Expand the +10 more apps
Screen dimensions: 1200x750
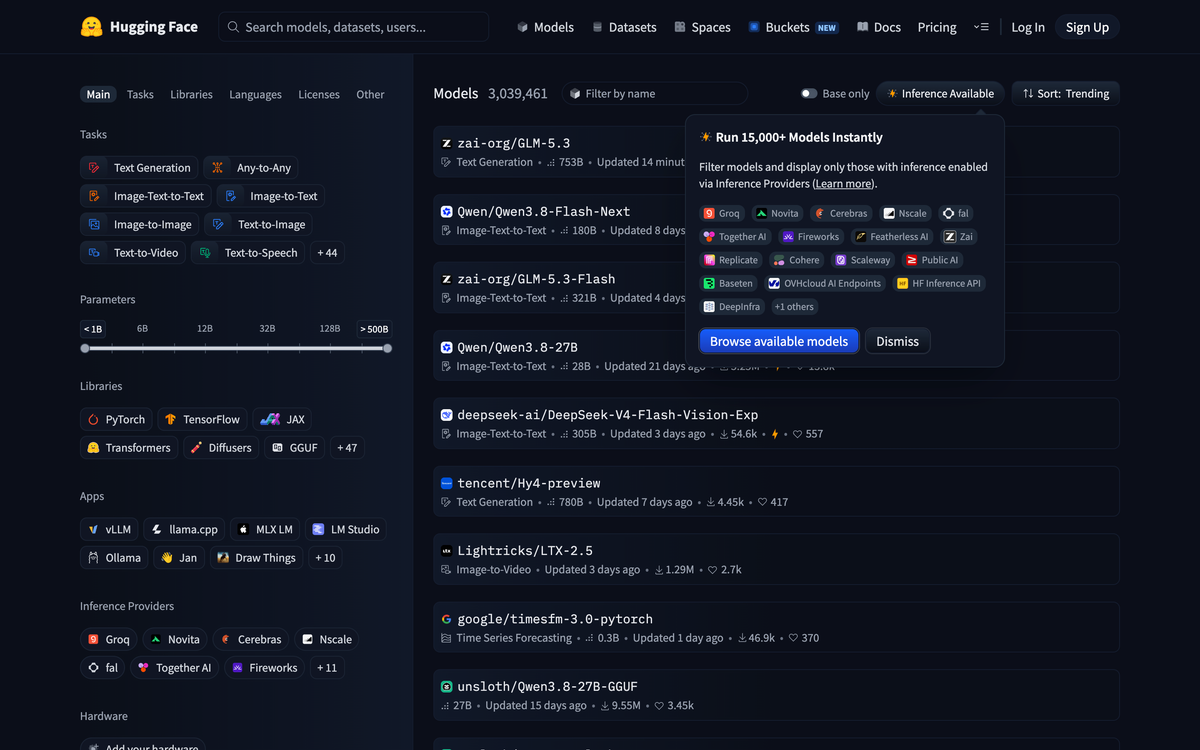click(325, 558)
